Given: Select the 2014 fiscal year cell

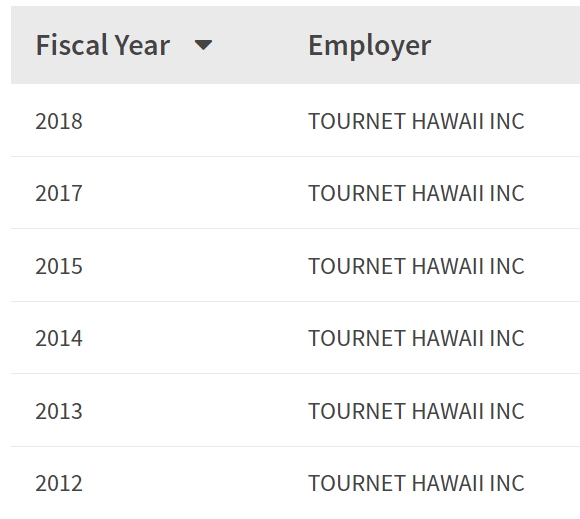Looking at the screenshot, I should click(59, 338).
